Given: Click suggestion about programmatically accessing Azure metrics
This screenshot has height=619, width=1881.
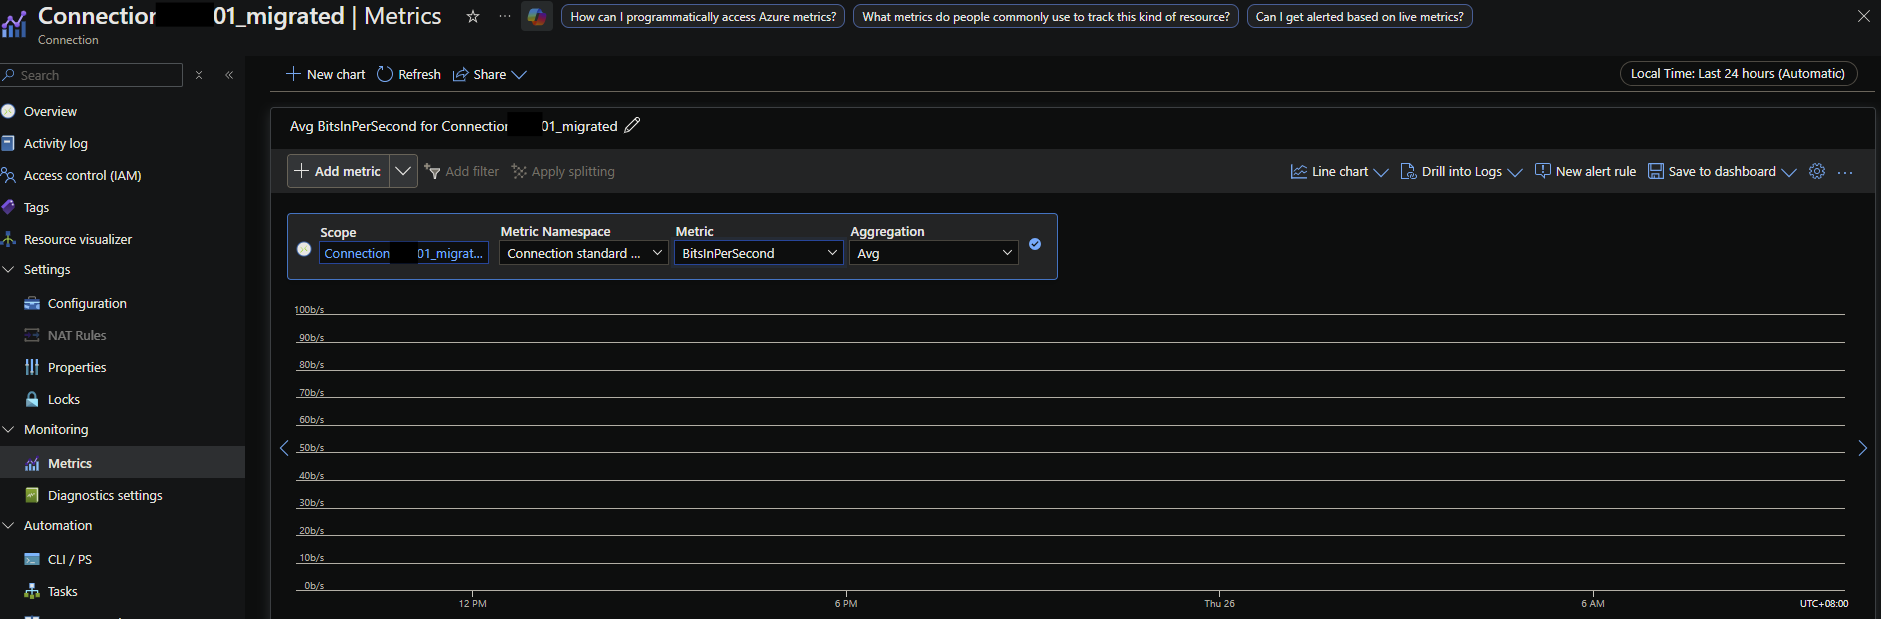Looking at the screenshot, I should (703, 16).
